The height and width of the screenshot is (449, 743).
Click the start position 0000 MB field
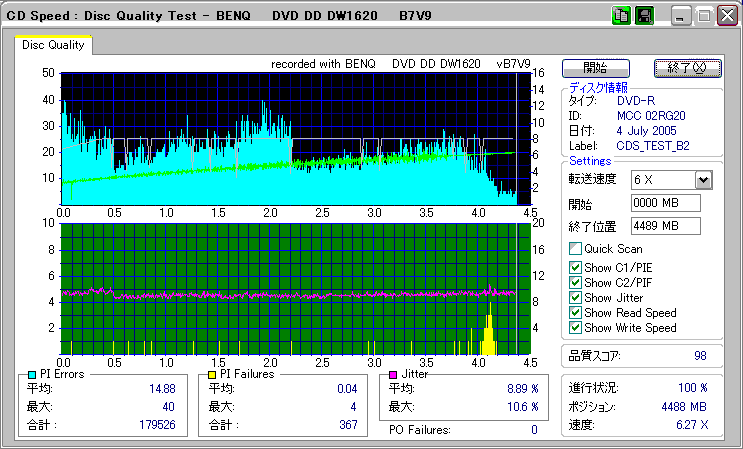[665, 204]
